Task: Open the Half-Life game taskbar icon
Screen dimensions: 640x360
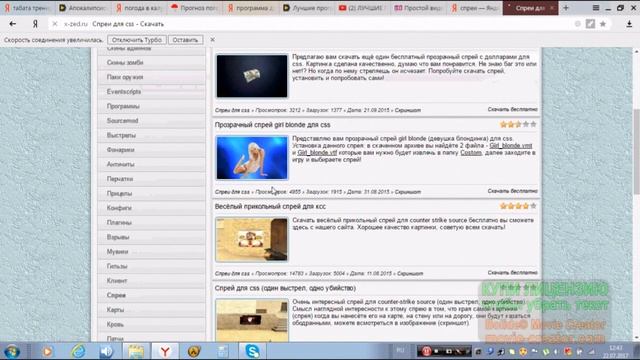Action: 194,351
